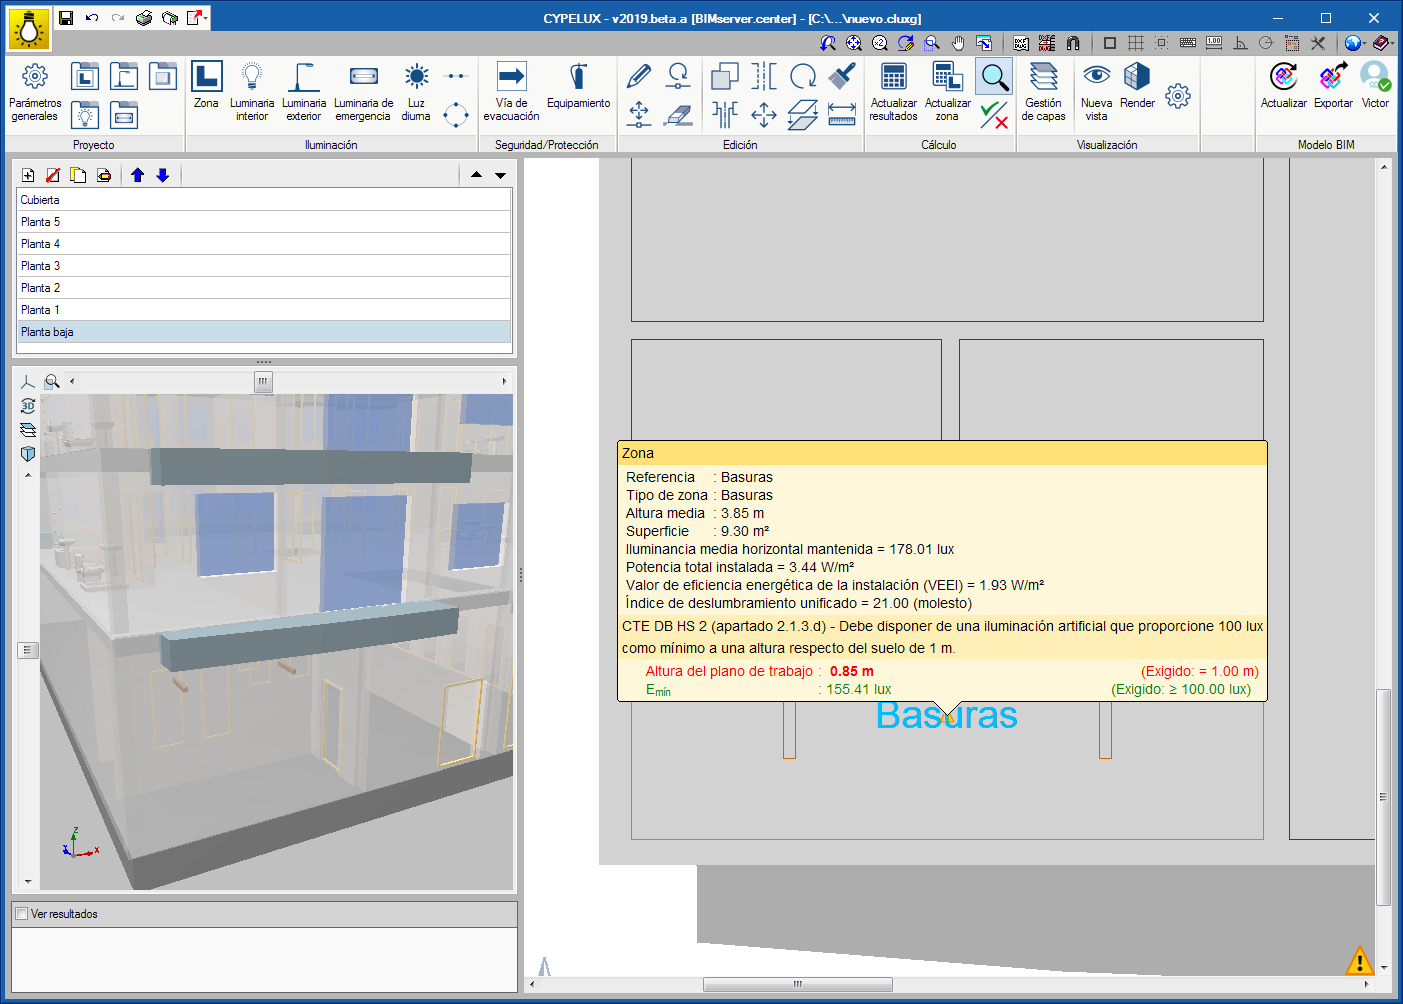Image resolution: width=1403 pixels, height=1004 pixels.
Task: Toggle the magnet snap icon
Action: click(x=1073, y=43)
